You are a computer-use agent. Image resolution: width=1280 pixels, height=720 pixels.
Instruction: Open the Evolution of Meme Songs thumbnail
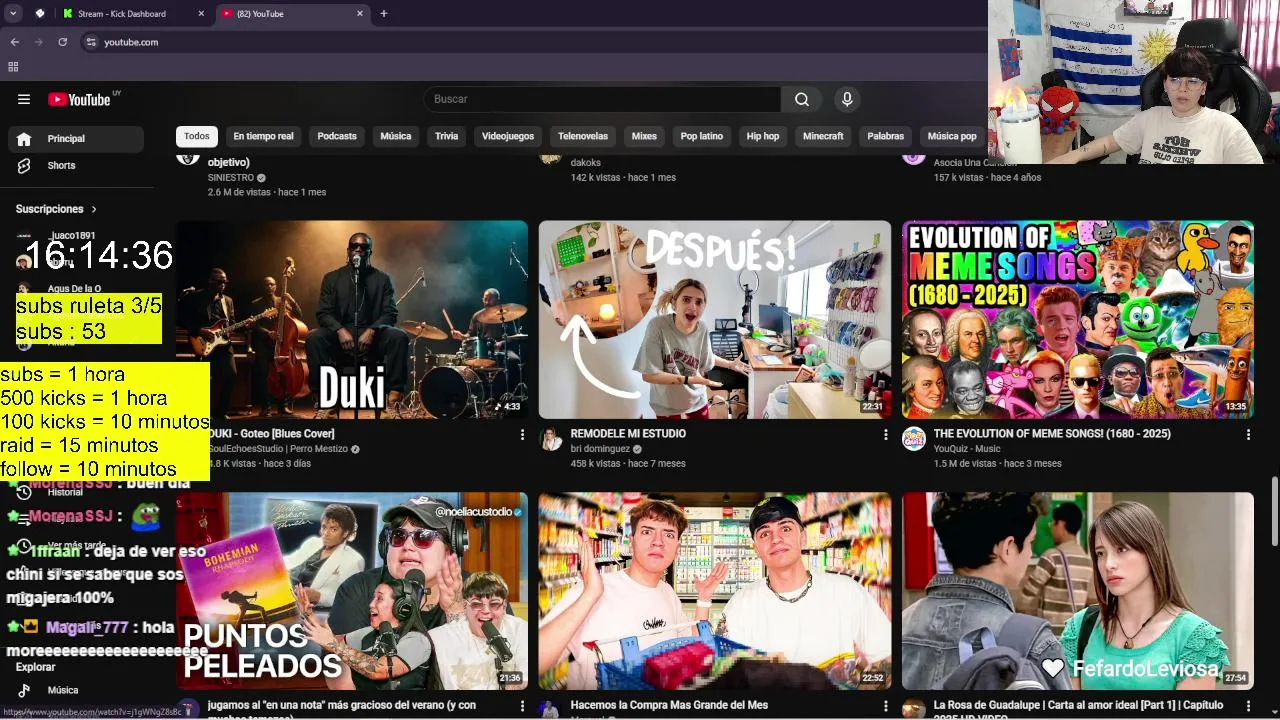pyautogui.click(x=1078, y=319)
